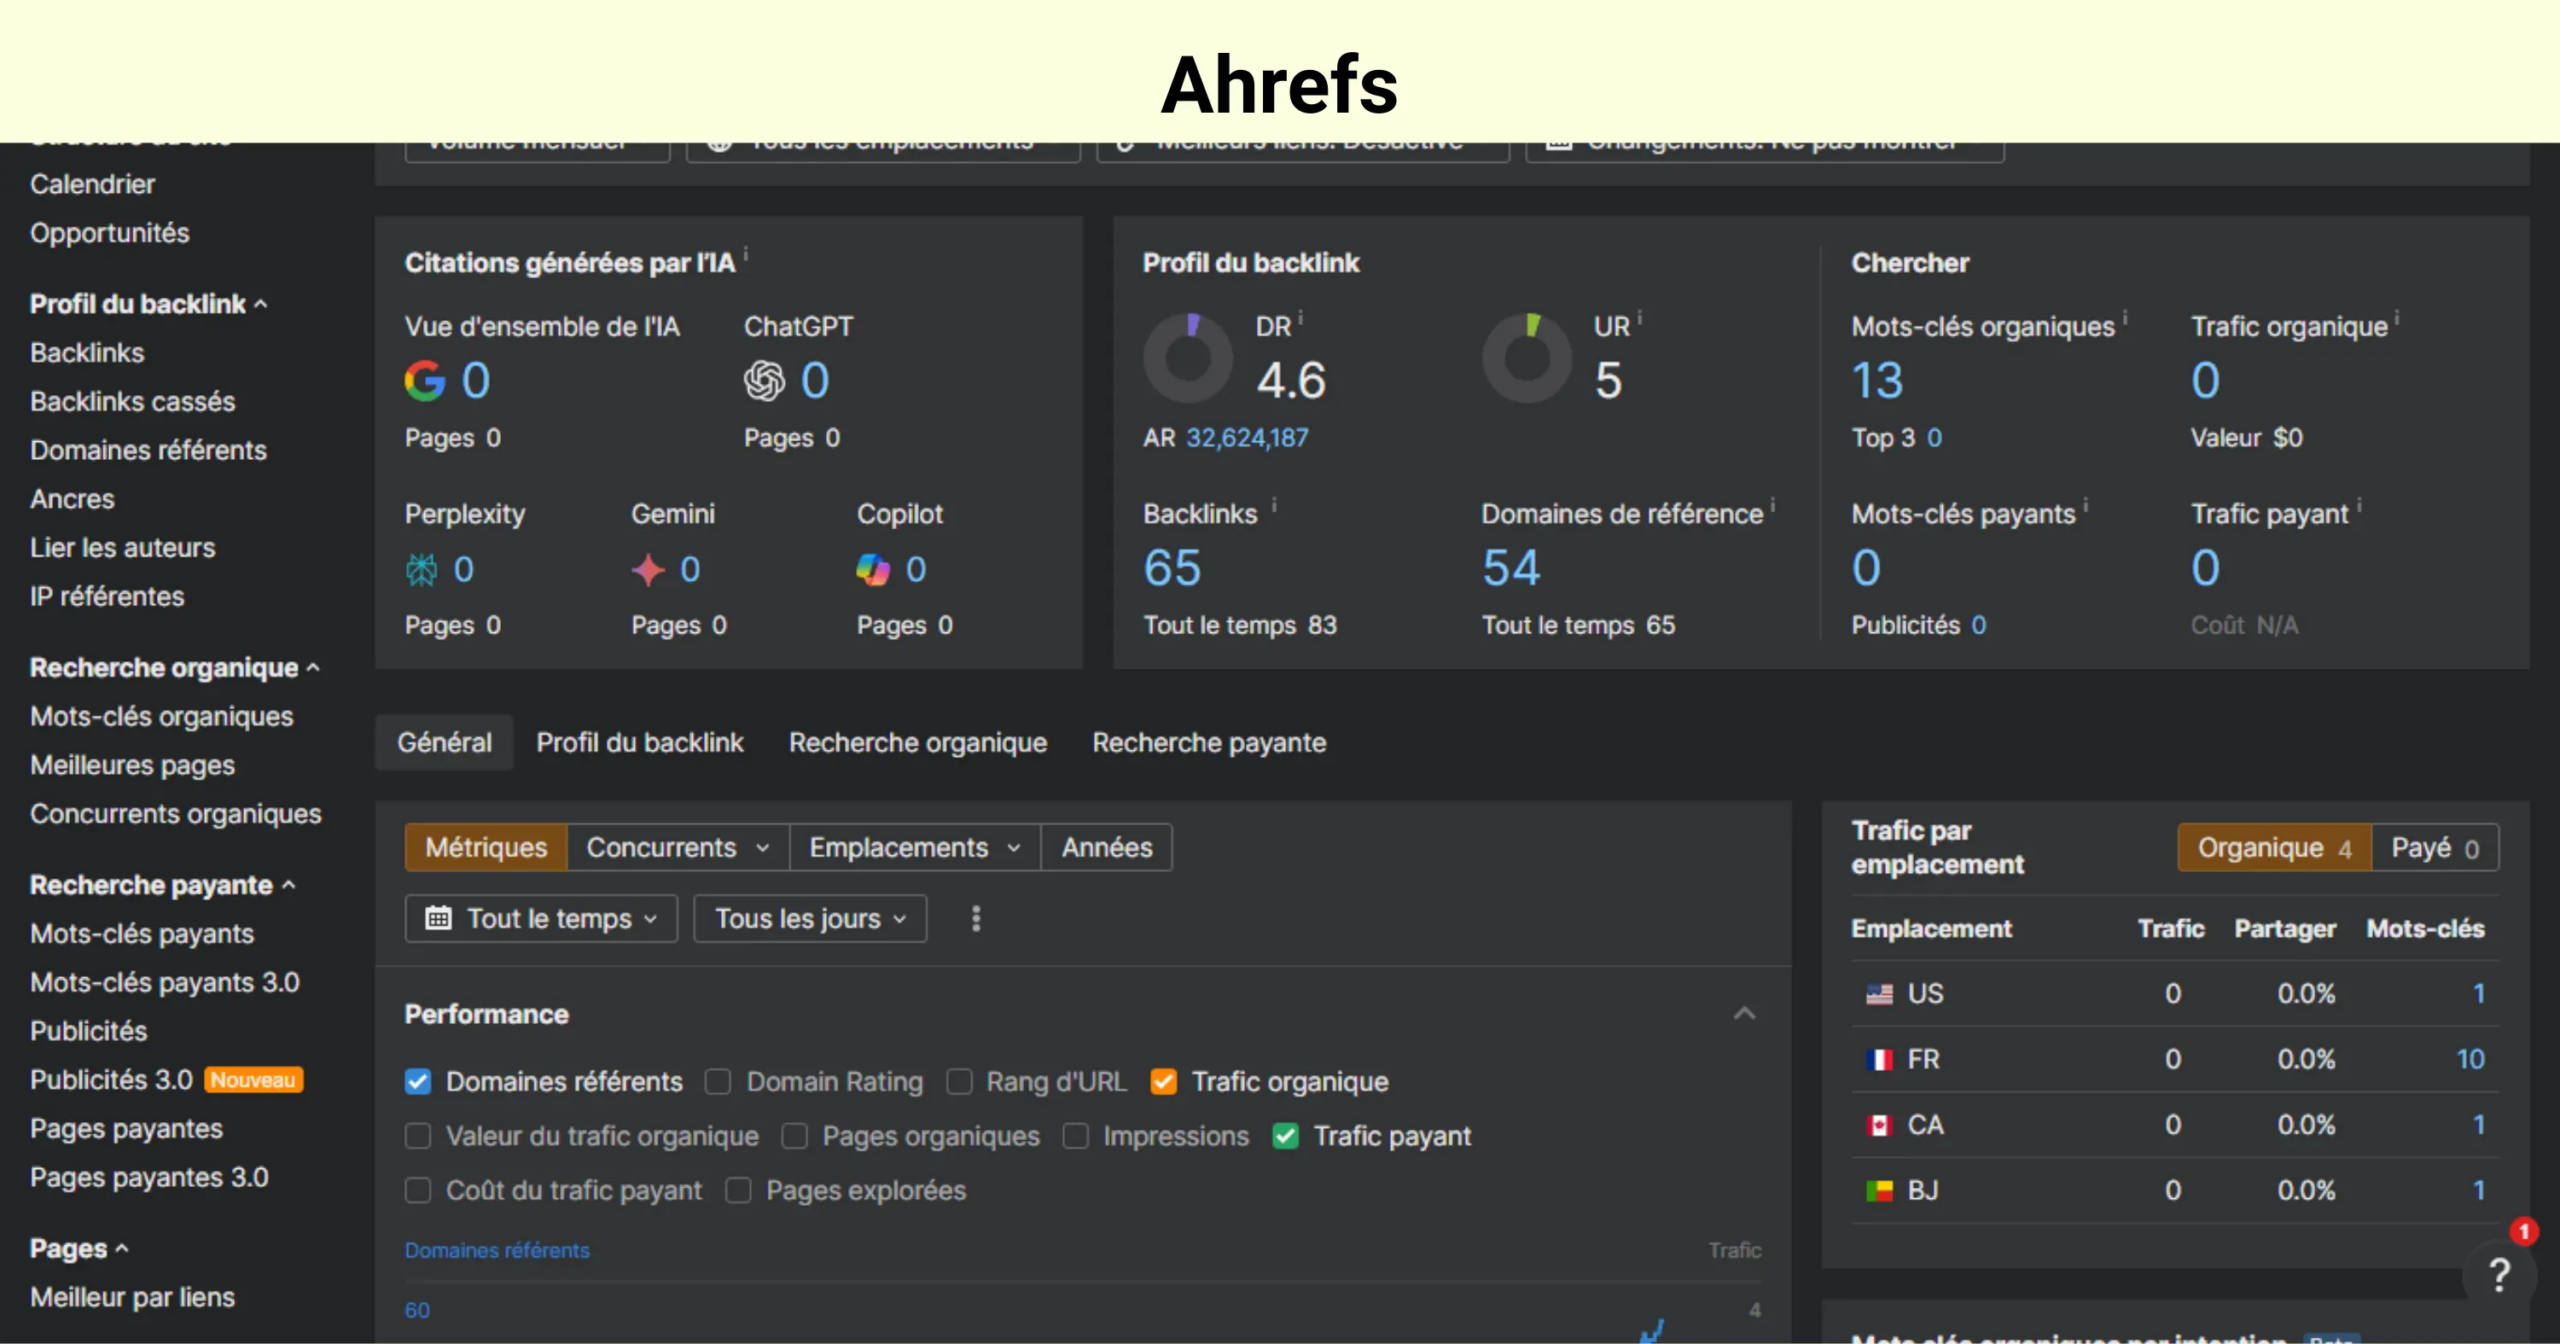This screenshot has height=1344, width=2560.
Task: Expand the Tous les jours dropdown
Action: (809, 918)
